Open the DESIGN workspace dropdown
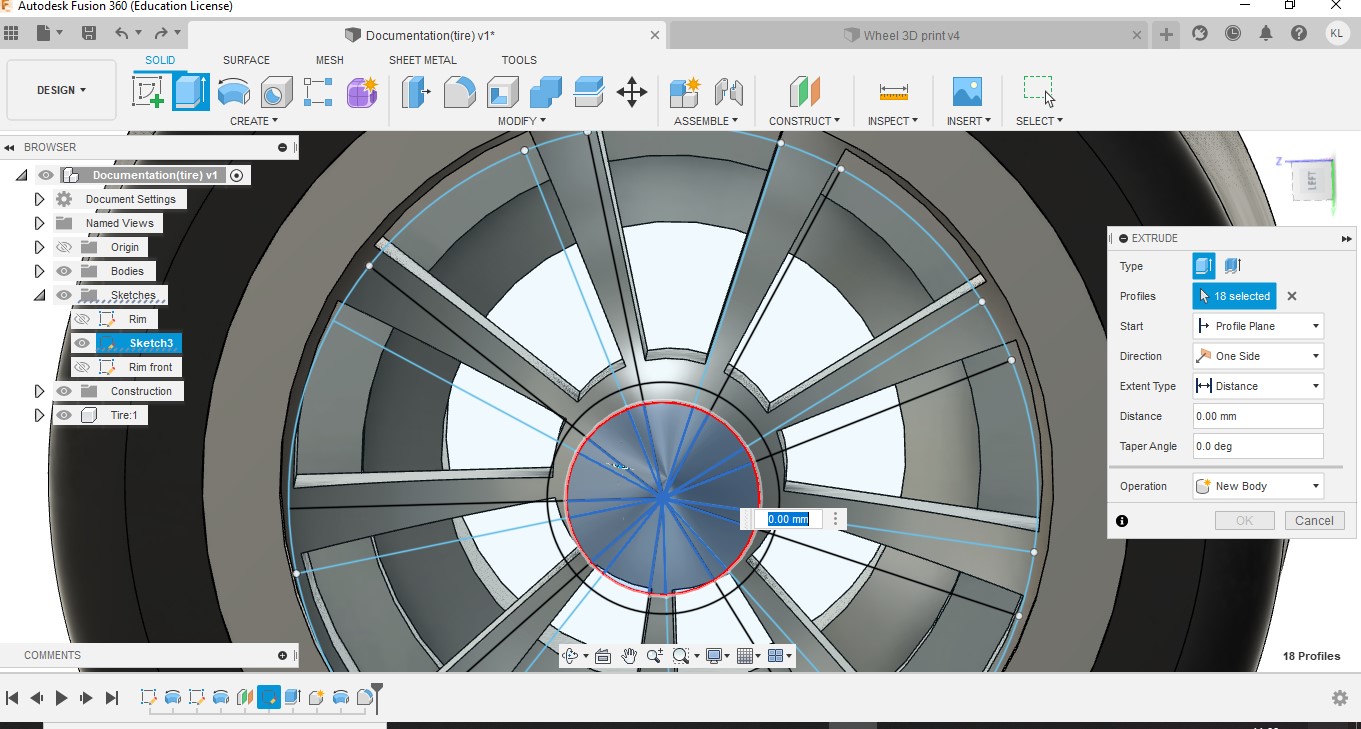This screenshot has height=729, width=1361. click(62, 90)
